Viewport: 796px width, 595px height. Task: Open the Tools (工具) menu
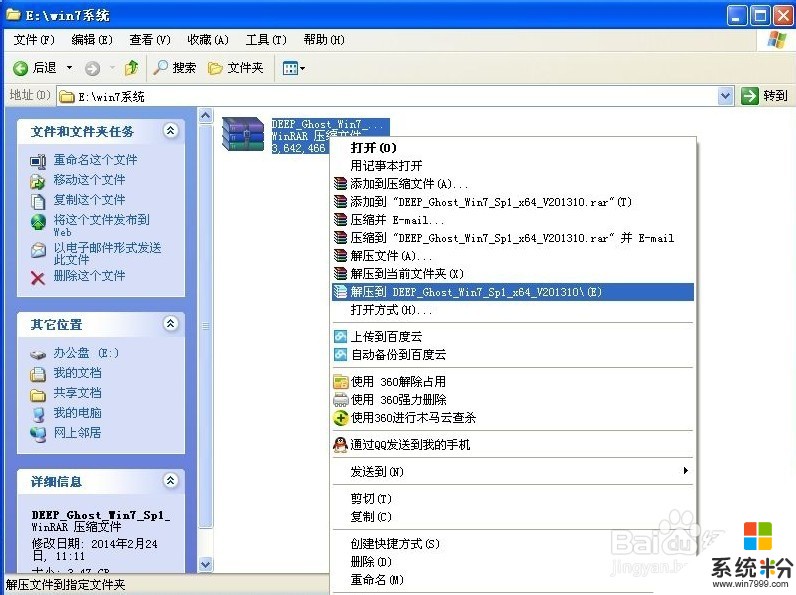(x=265, y=40)
